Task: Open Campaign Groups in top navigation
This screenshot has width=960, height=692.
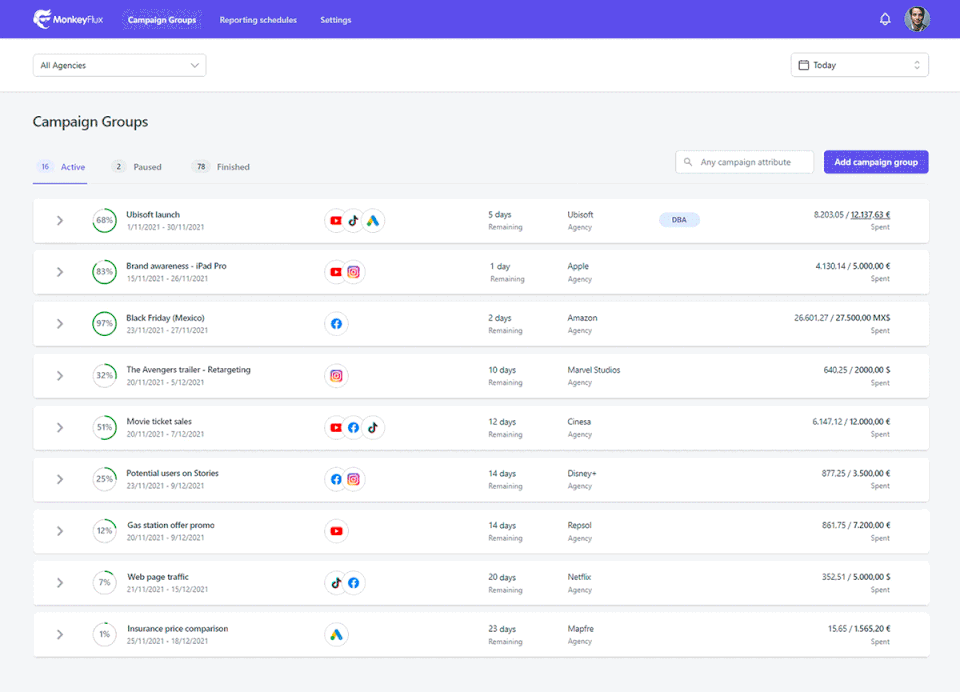Action: [162, 20]
